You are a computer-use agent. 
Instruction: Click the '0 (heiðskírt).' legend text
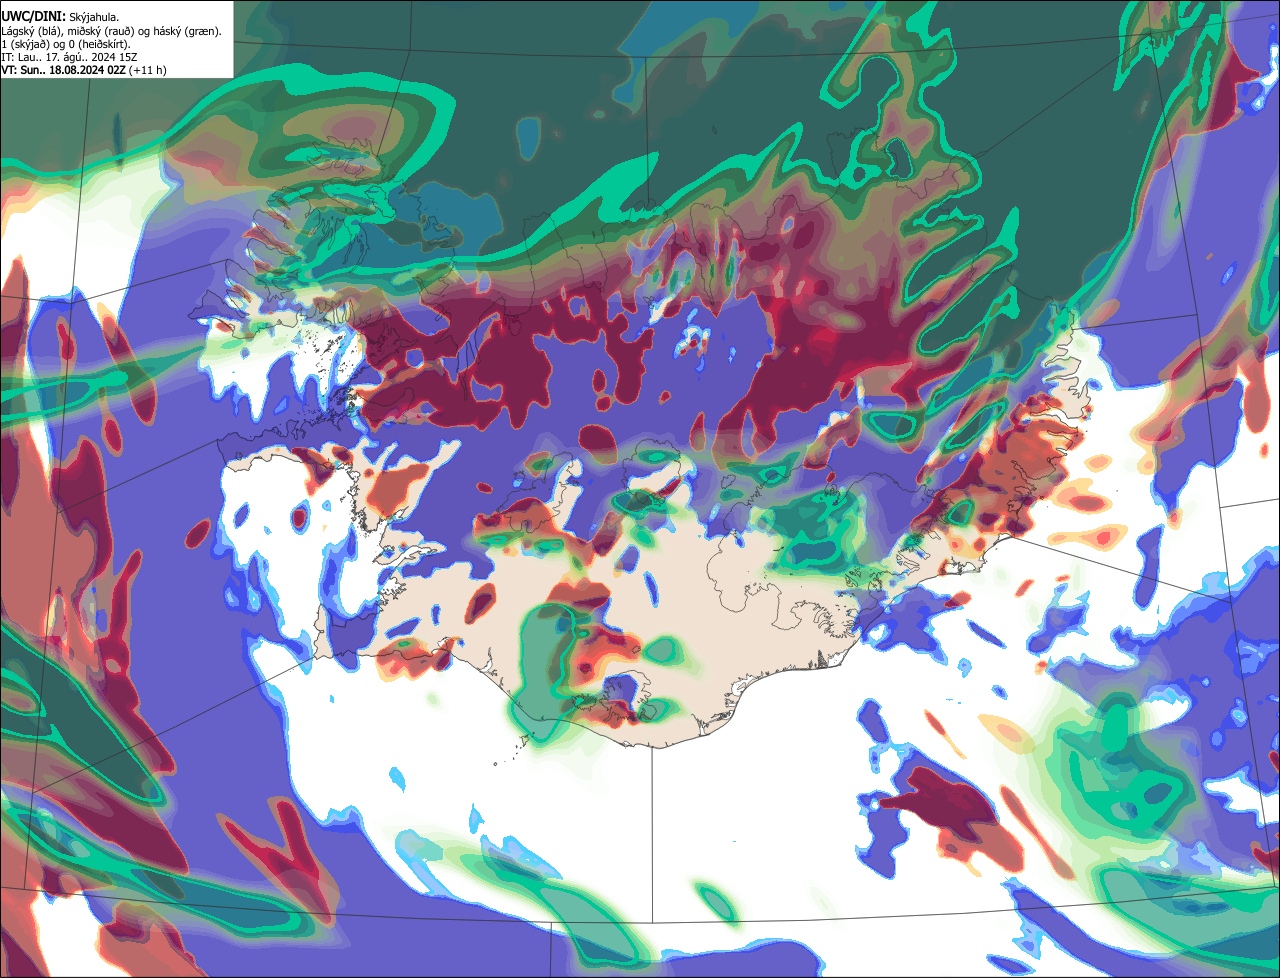point(100,45)
